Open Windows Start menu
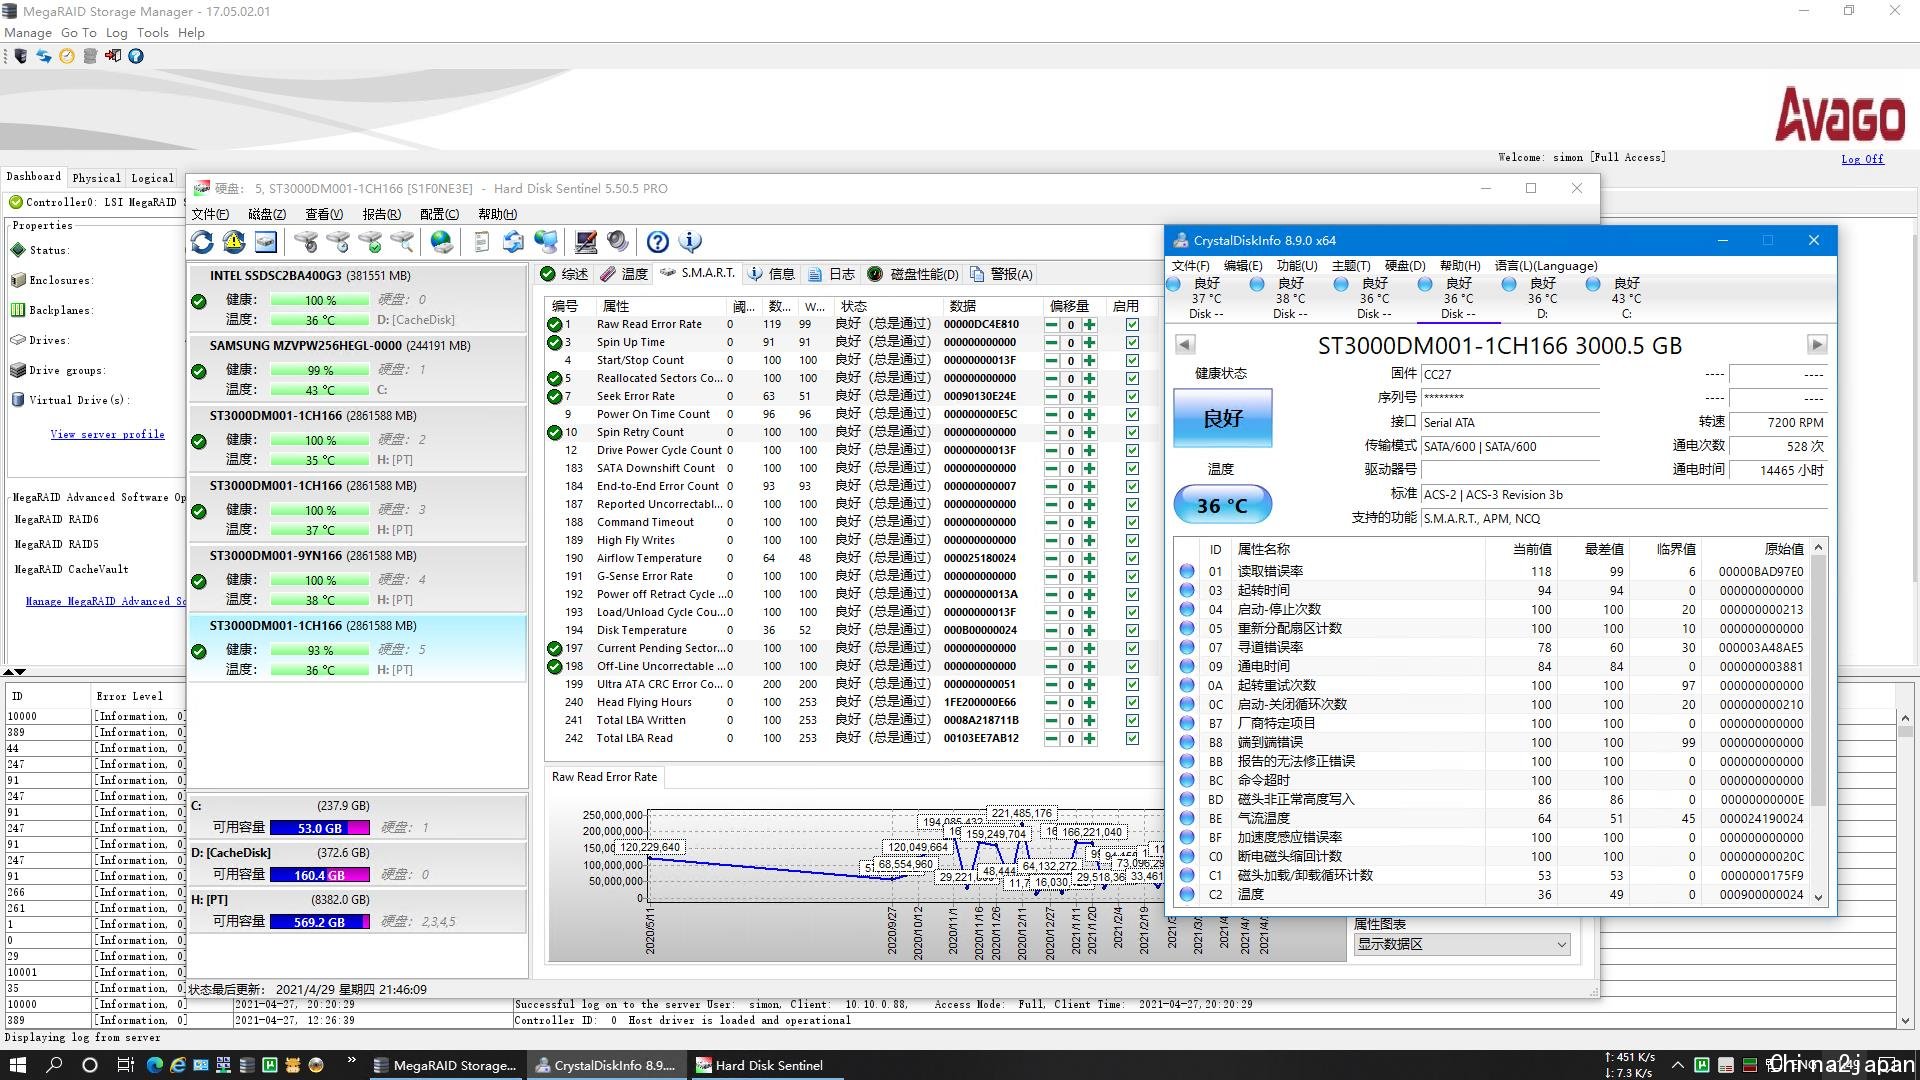 [17, 1065]
